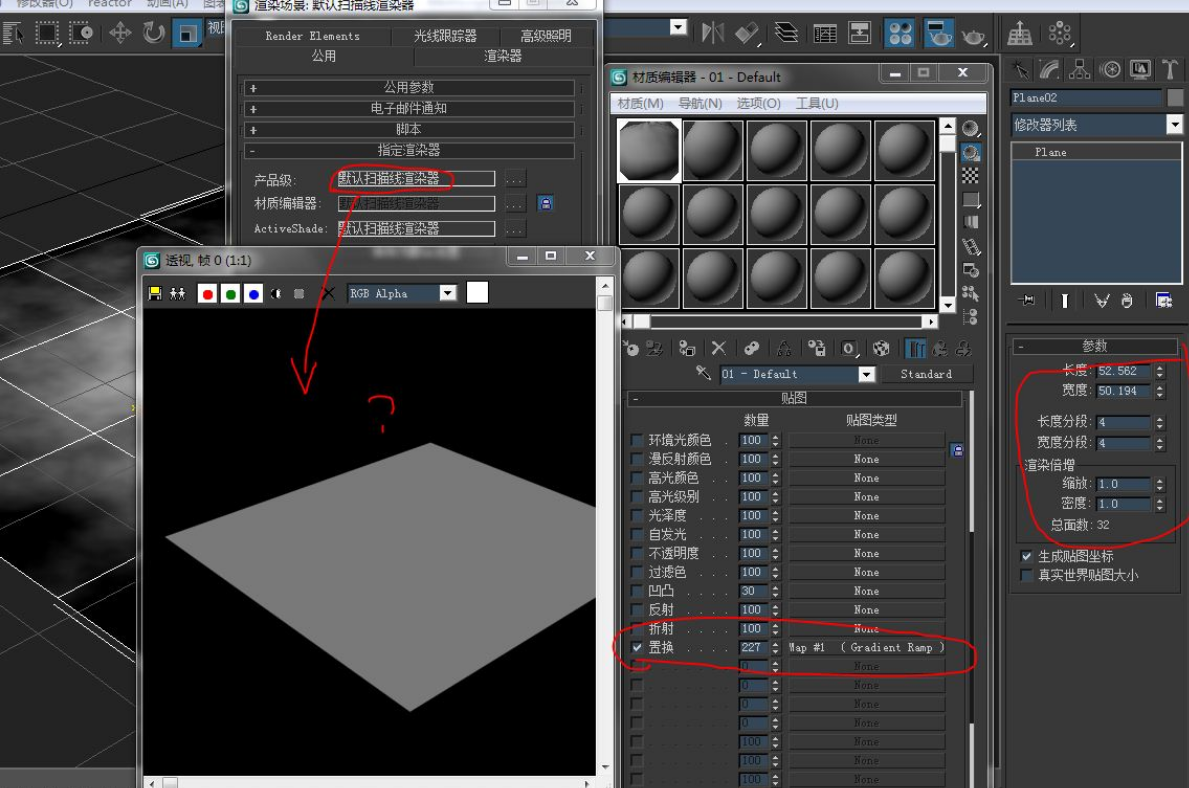This screenshot has width=1189, height=788.
Task: Click the white color swatch in render window
Action: (477, 293)
